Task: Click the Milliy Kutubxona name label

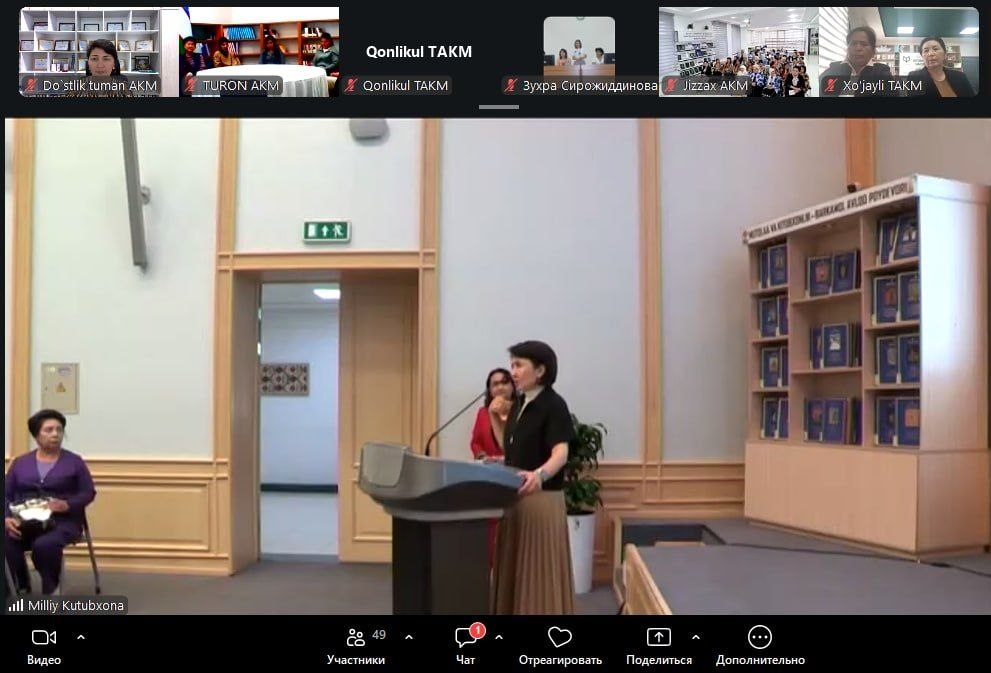Action: (x=76, y=606)
